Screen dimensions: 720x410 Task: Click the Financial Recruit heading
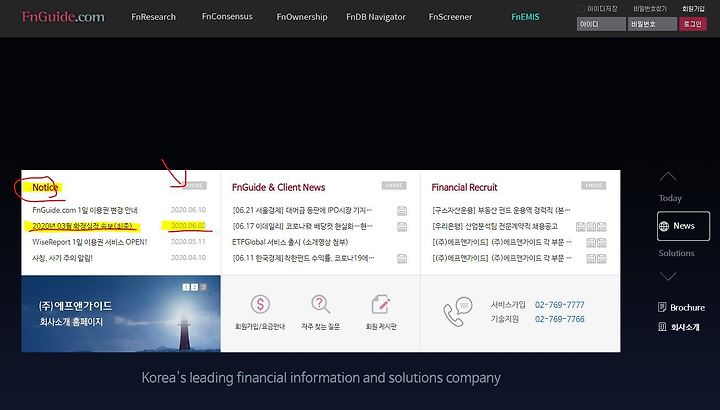[x=464, y=187]
